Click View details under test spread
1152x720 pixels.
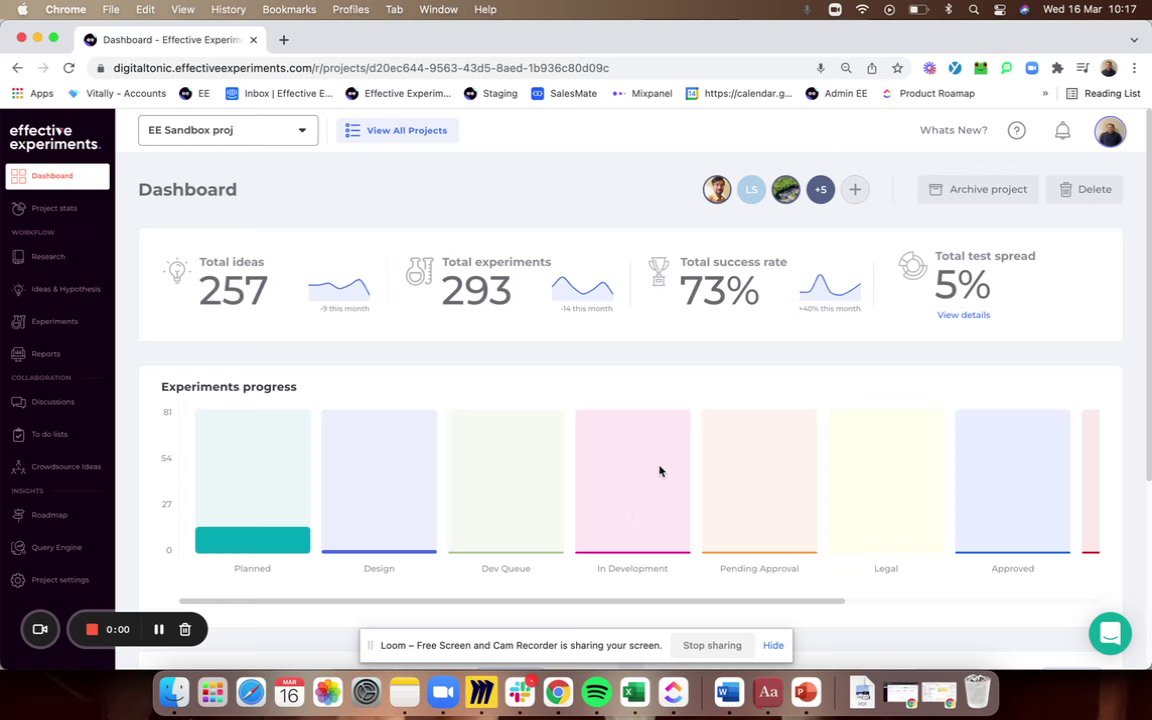click(x=963, y=315)
